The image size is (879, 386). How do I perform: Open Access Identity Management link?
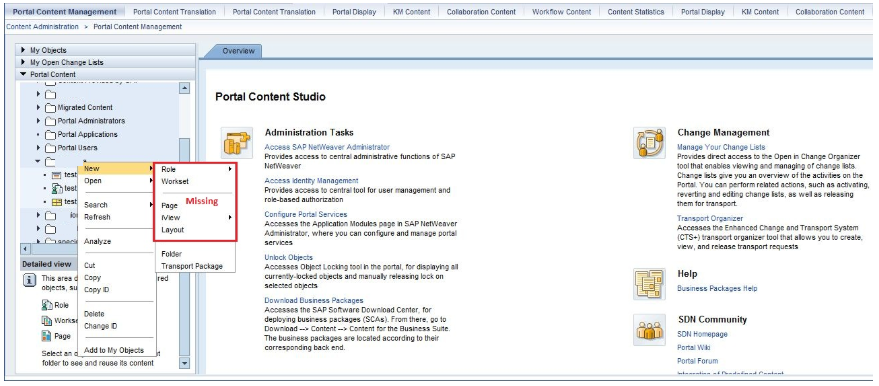pyautogui.click(x=311, y=181)
